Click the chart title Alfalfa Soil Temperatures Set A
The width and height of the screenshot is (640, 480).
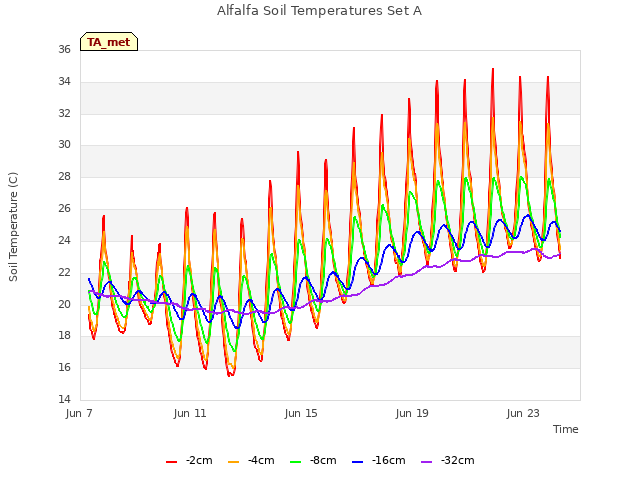coord(319,11)
